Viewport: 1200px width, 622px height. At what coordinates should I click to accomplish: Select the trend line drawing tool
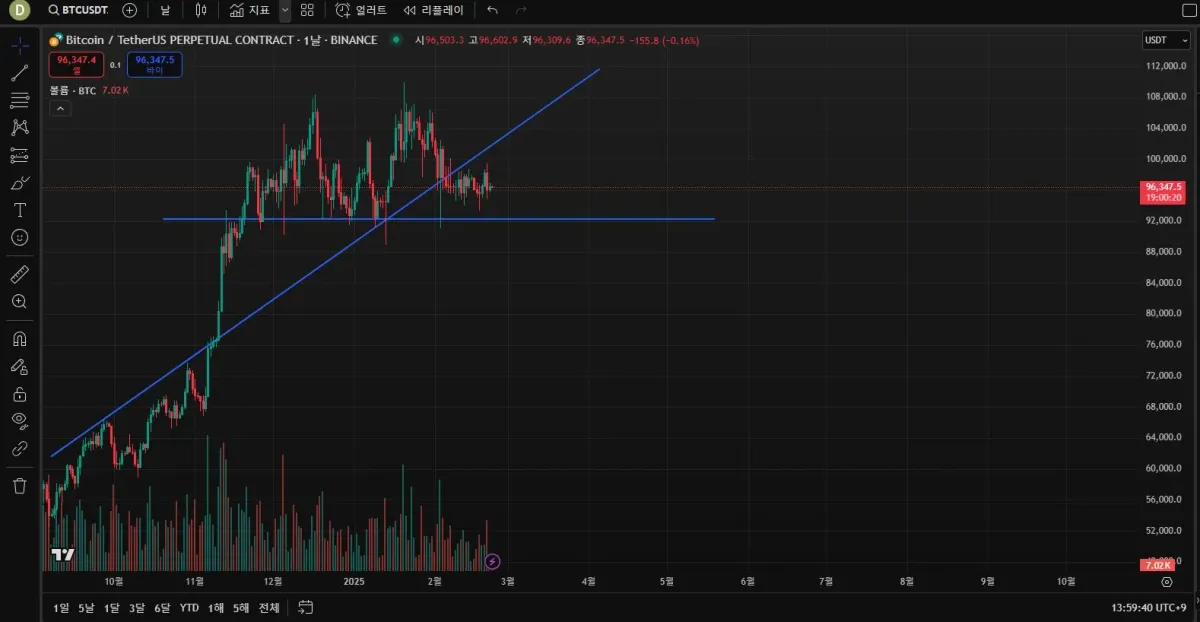[x=19, y=73]
